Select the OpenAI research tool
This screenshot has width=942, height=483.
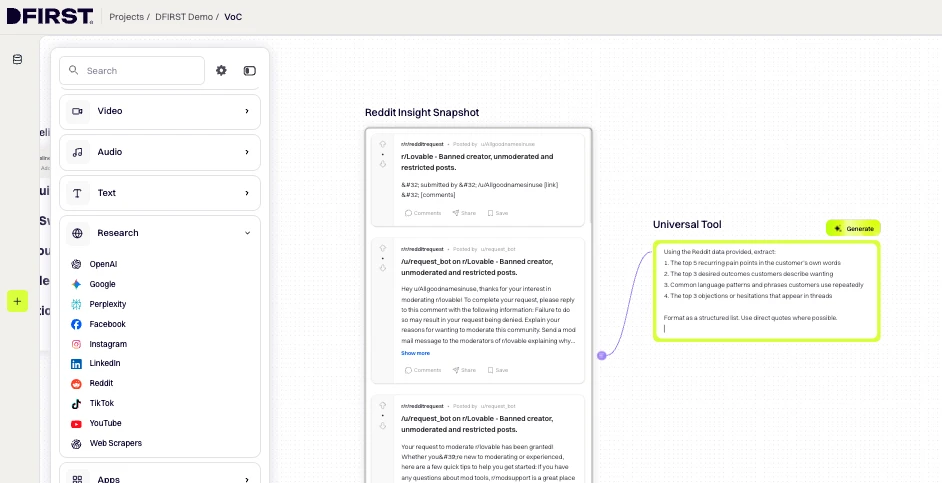94,264
